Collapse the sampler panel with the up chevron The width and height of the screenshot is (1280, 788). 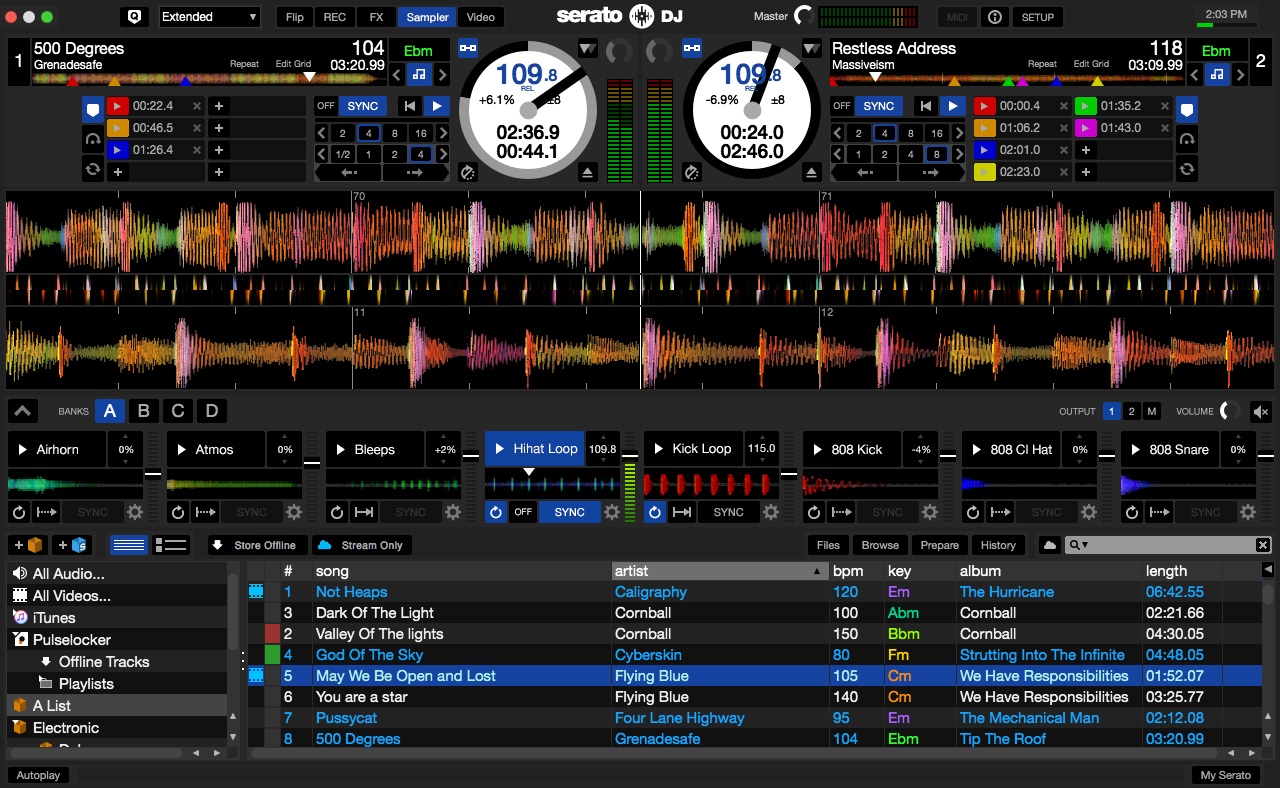[24, 411]
